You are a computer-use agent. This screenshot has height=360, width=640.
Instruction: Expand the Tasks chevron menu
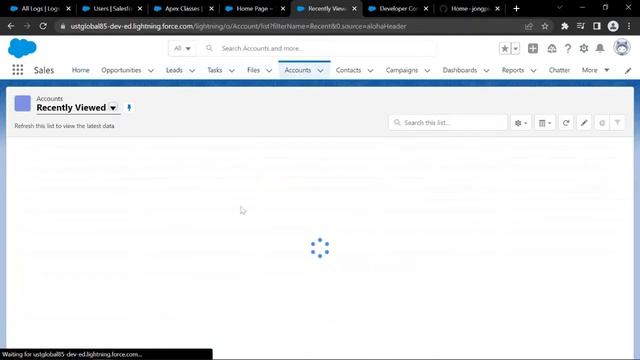(x=231, y=71)
